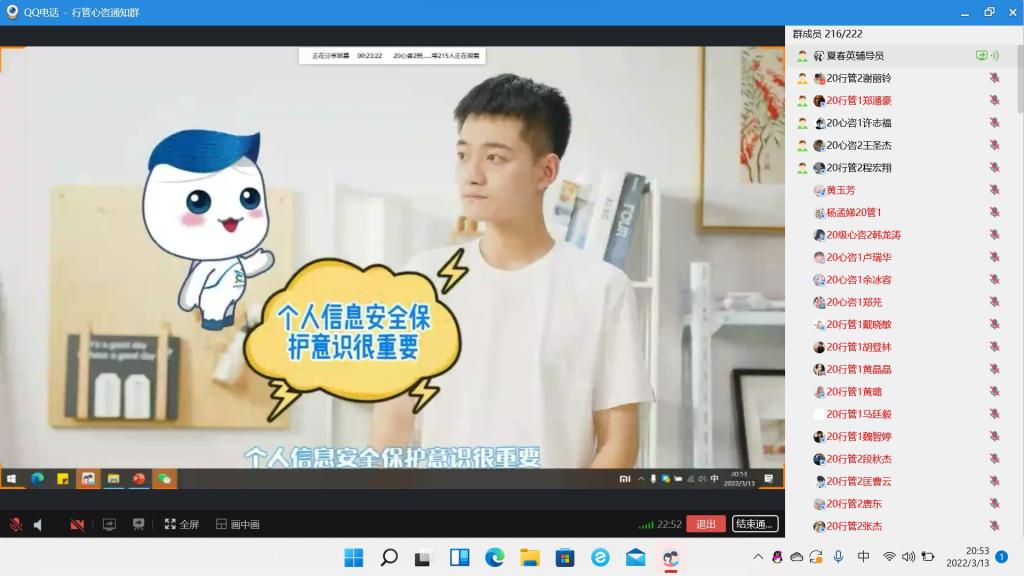Toggle the speaker sound icon

pos(39,524)
